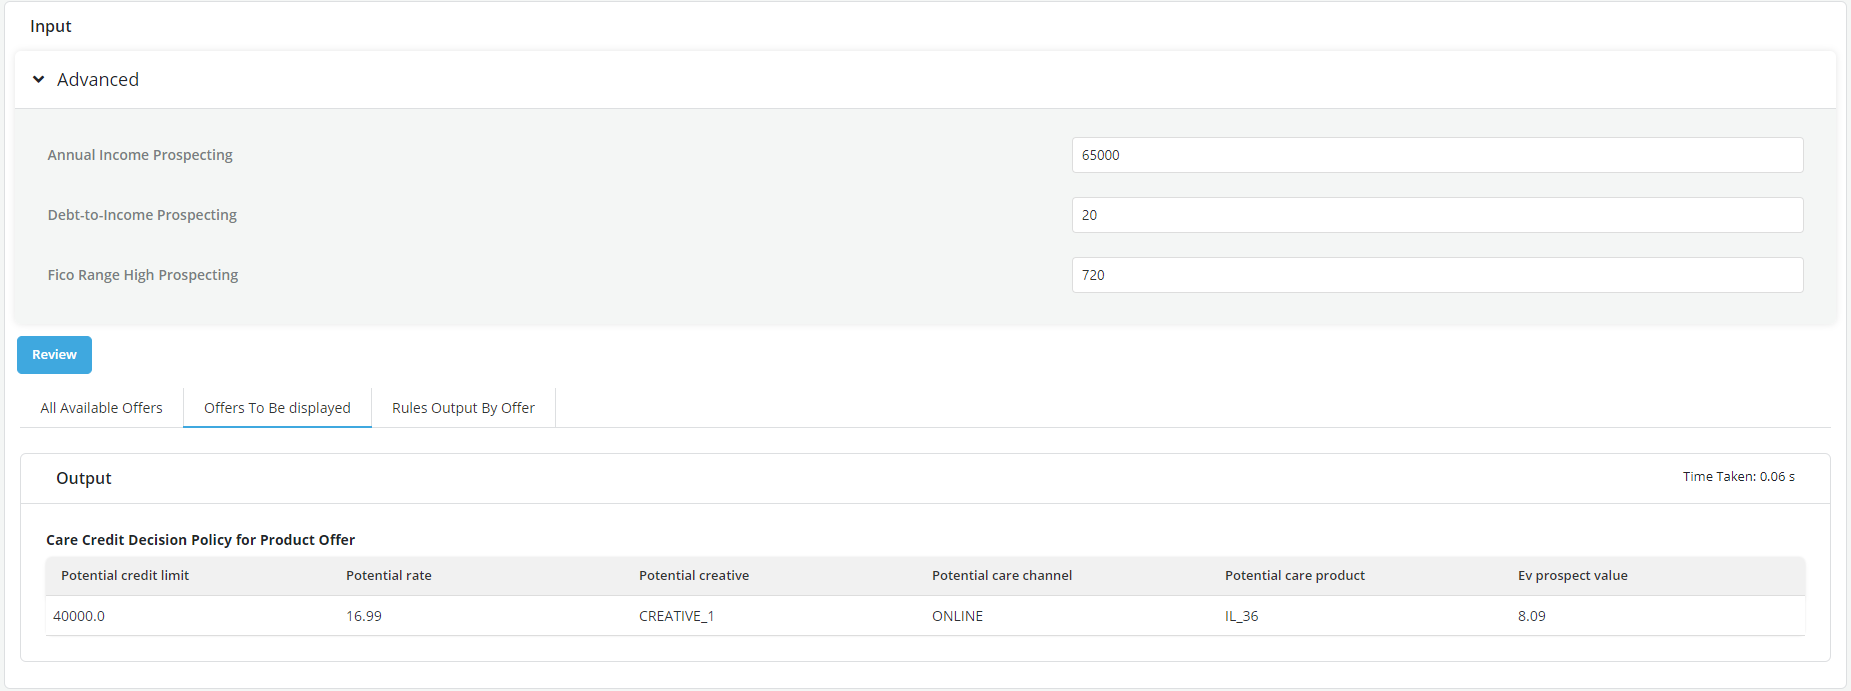Screen dimensions: 1851x691
Task: Go to the Rules Output By Offer tab
Action: coord(463,408)
